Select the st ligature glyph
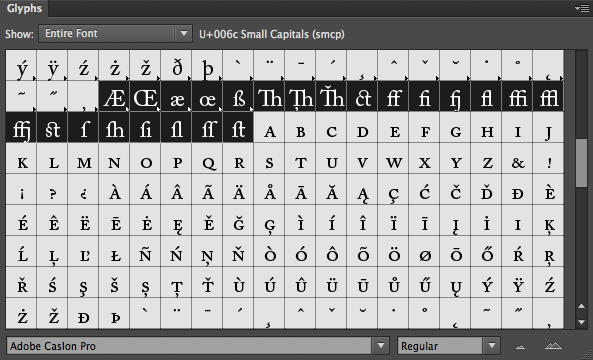593x360 pixels. point(52,127)
